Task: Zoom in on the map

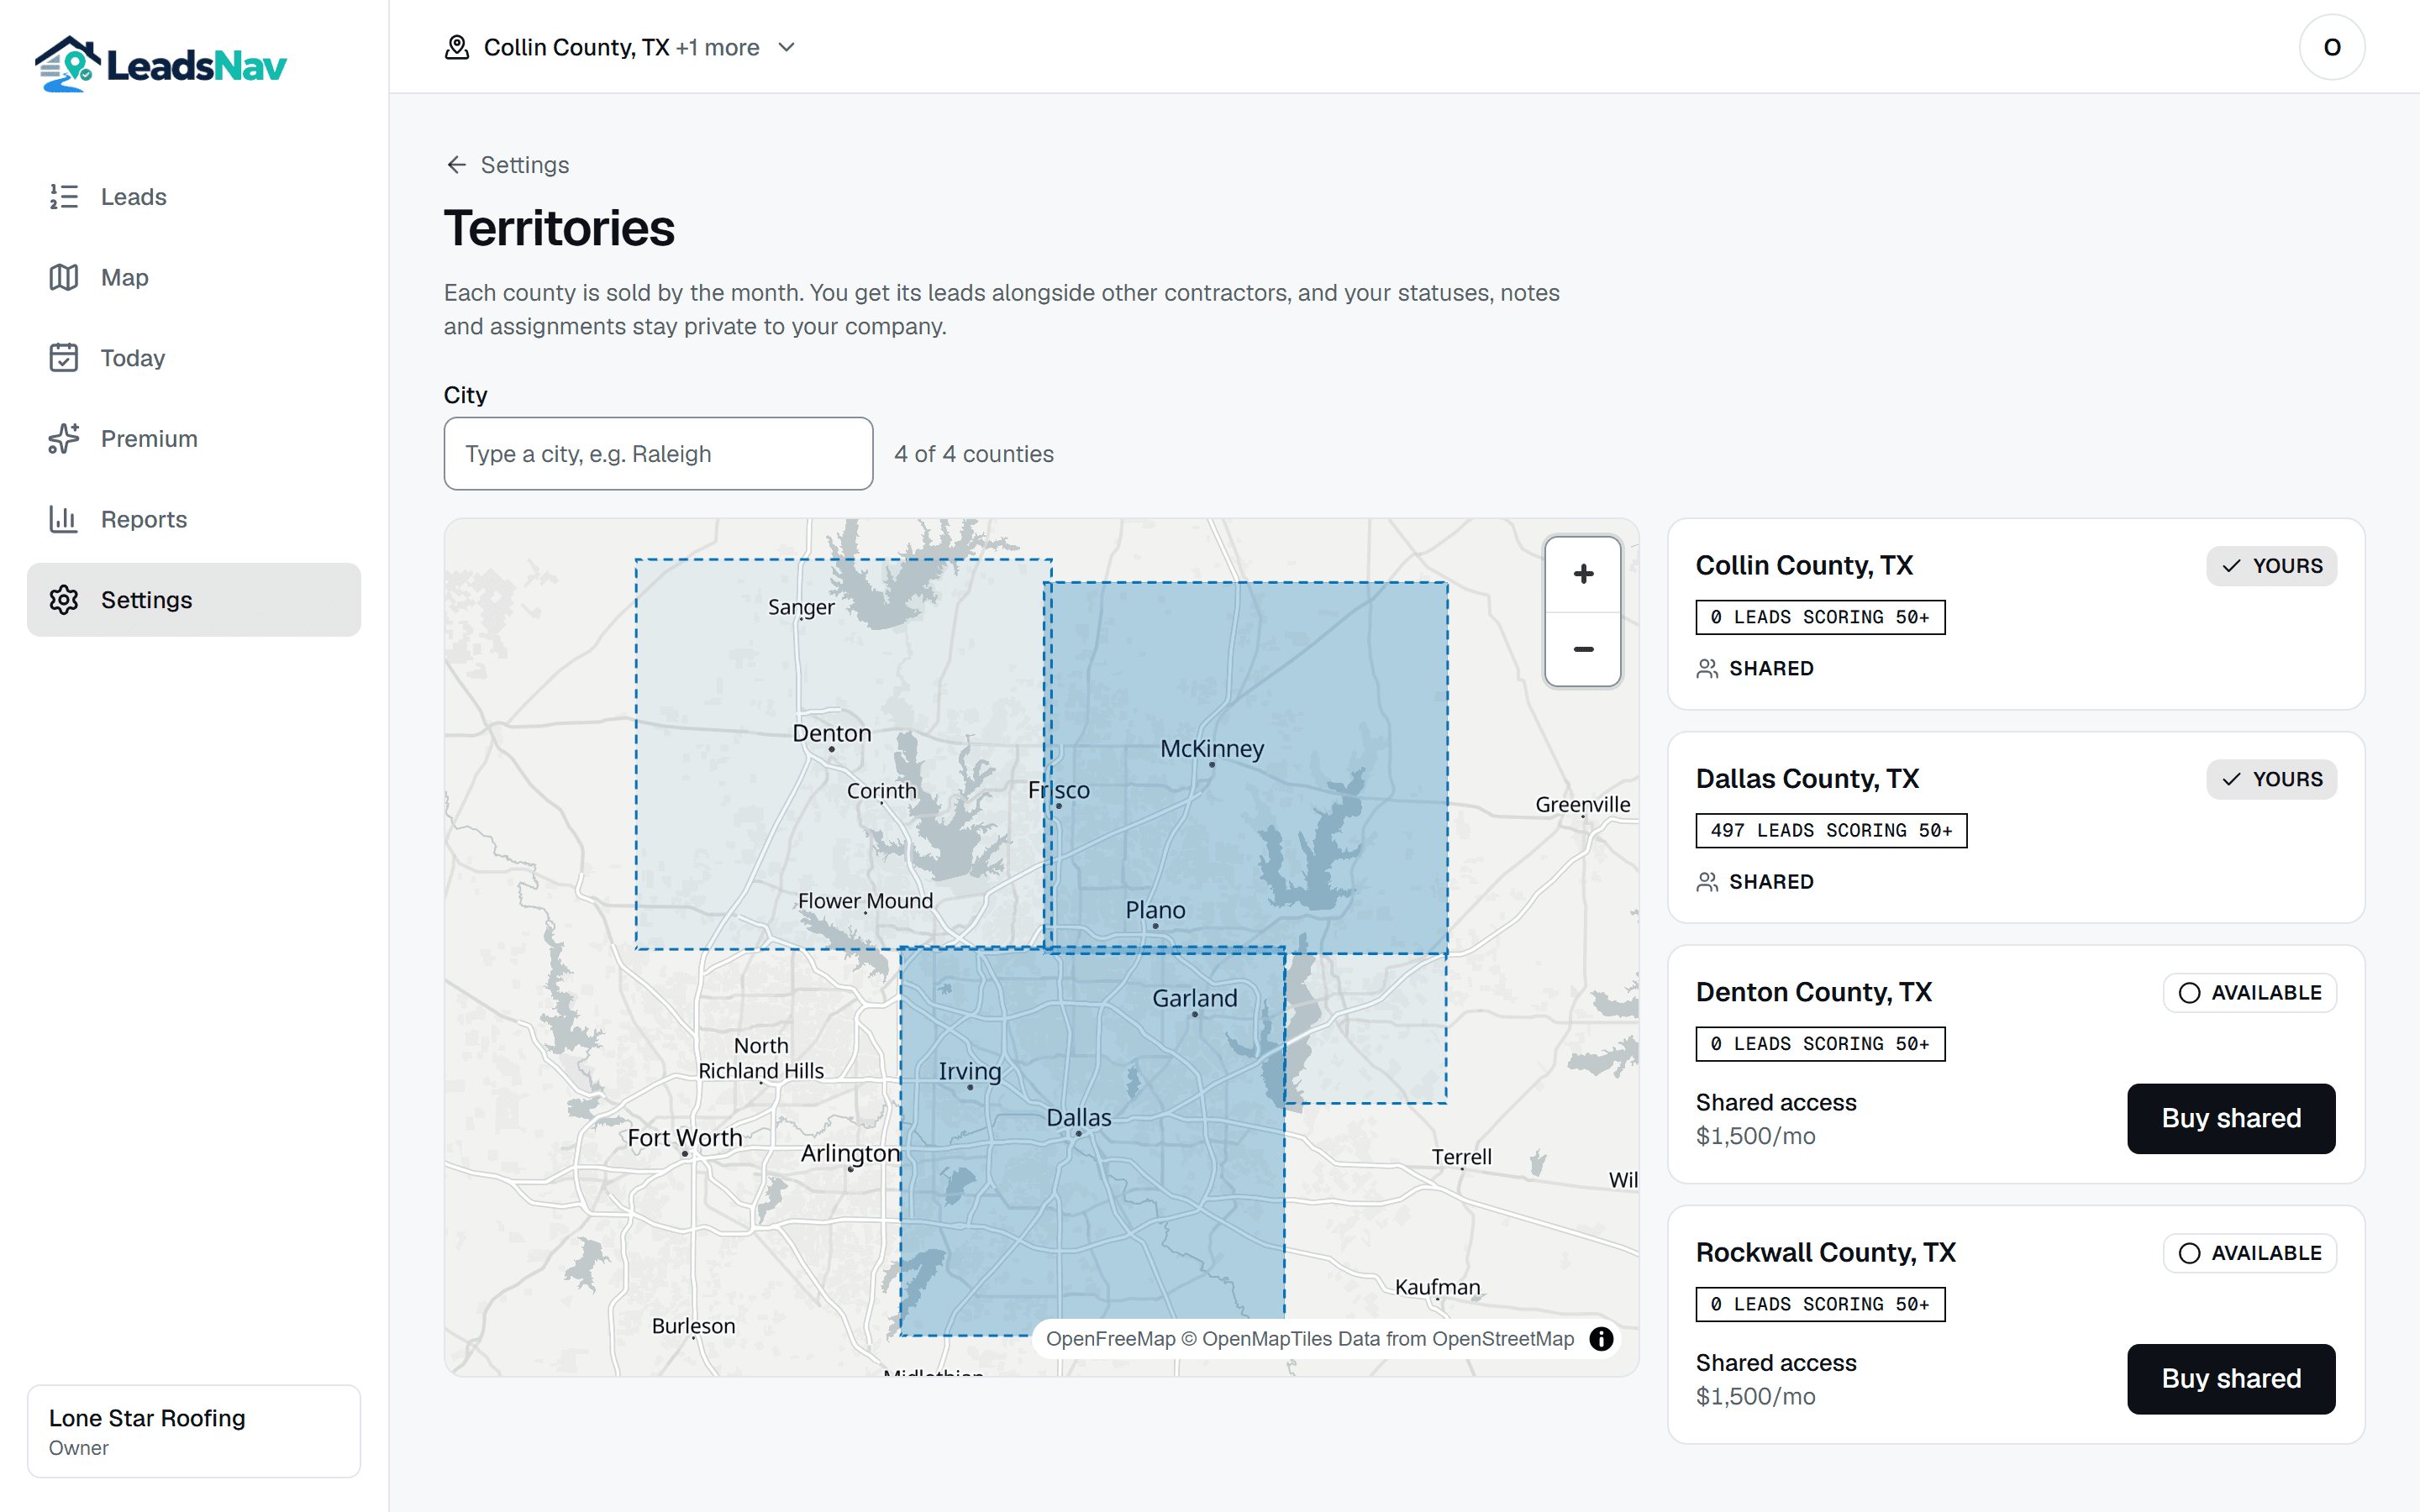Action: coord(1583,574)
